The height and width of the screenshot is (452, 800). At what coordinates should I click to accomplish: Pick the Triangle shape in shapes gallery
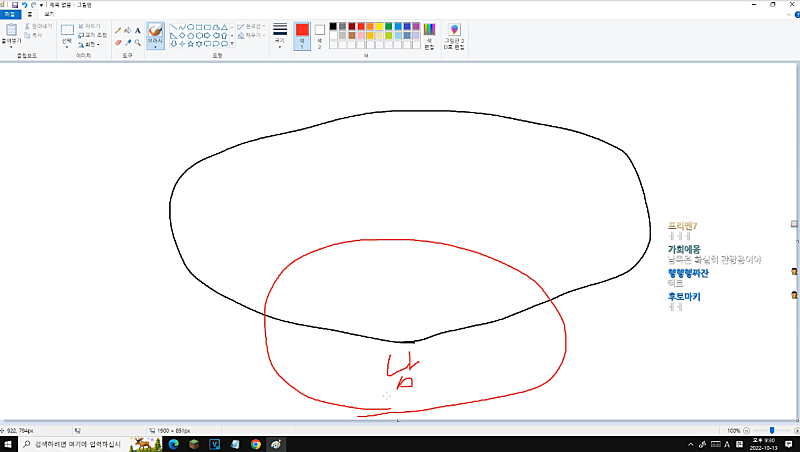[224, 27]
